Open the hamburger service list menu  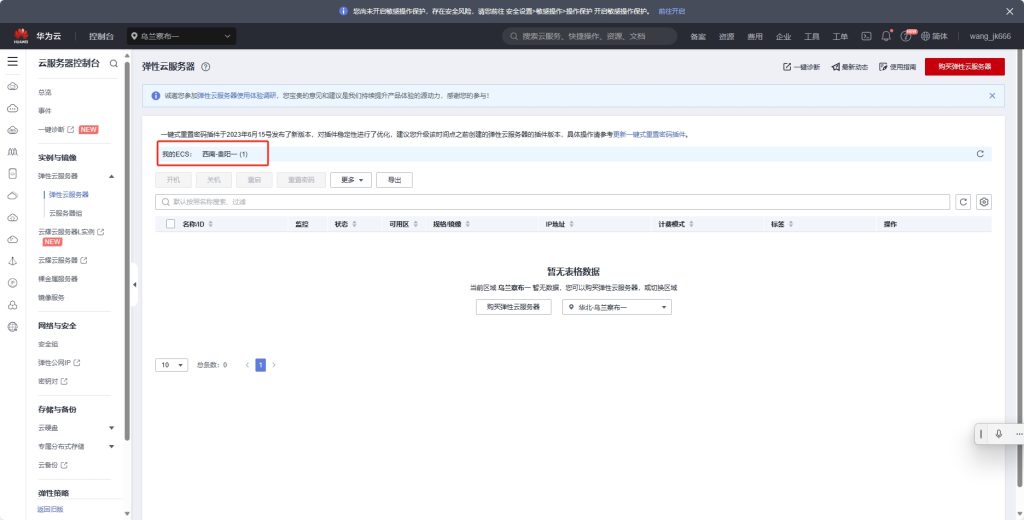pyautogui.click(x=12, y=61)
